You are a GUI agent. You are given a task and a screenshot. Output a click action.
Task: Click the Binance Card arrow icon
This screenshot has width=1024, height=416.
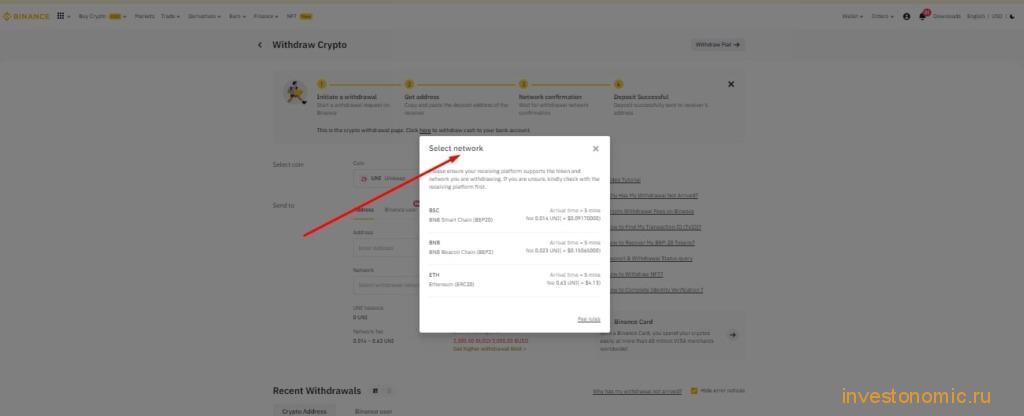tap(733, 334)
